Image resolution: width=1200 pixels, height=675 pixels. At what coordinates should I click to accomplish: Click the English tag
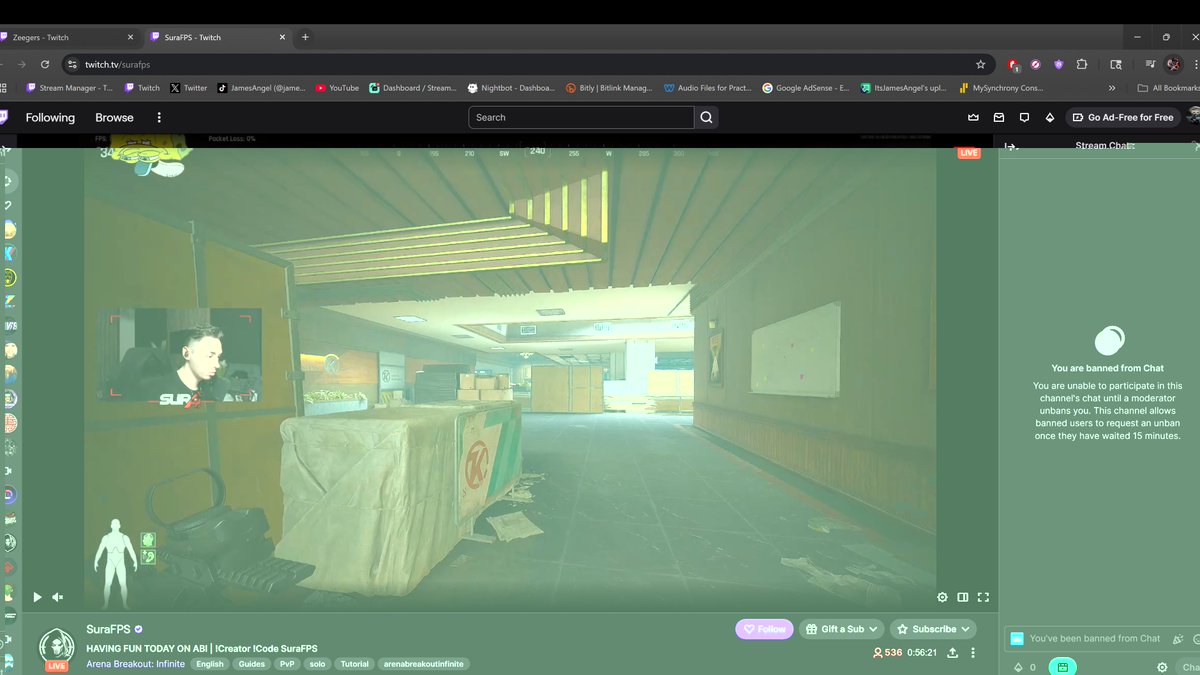click(210, 664)
